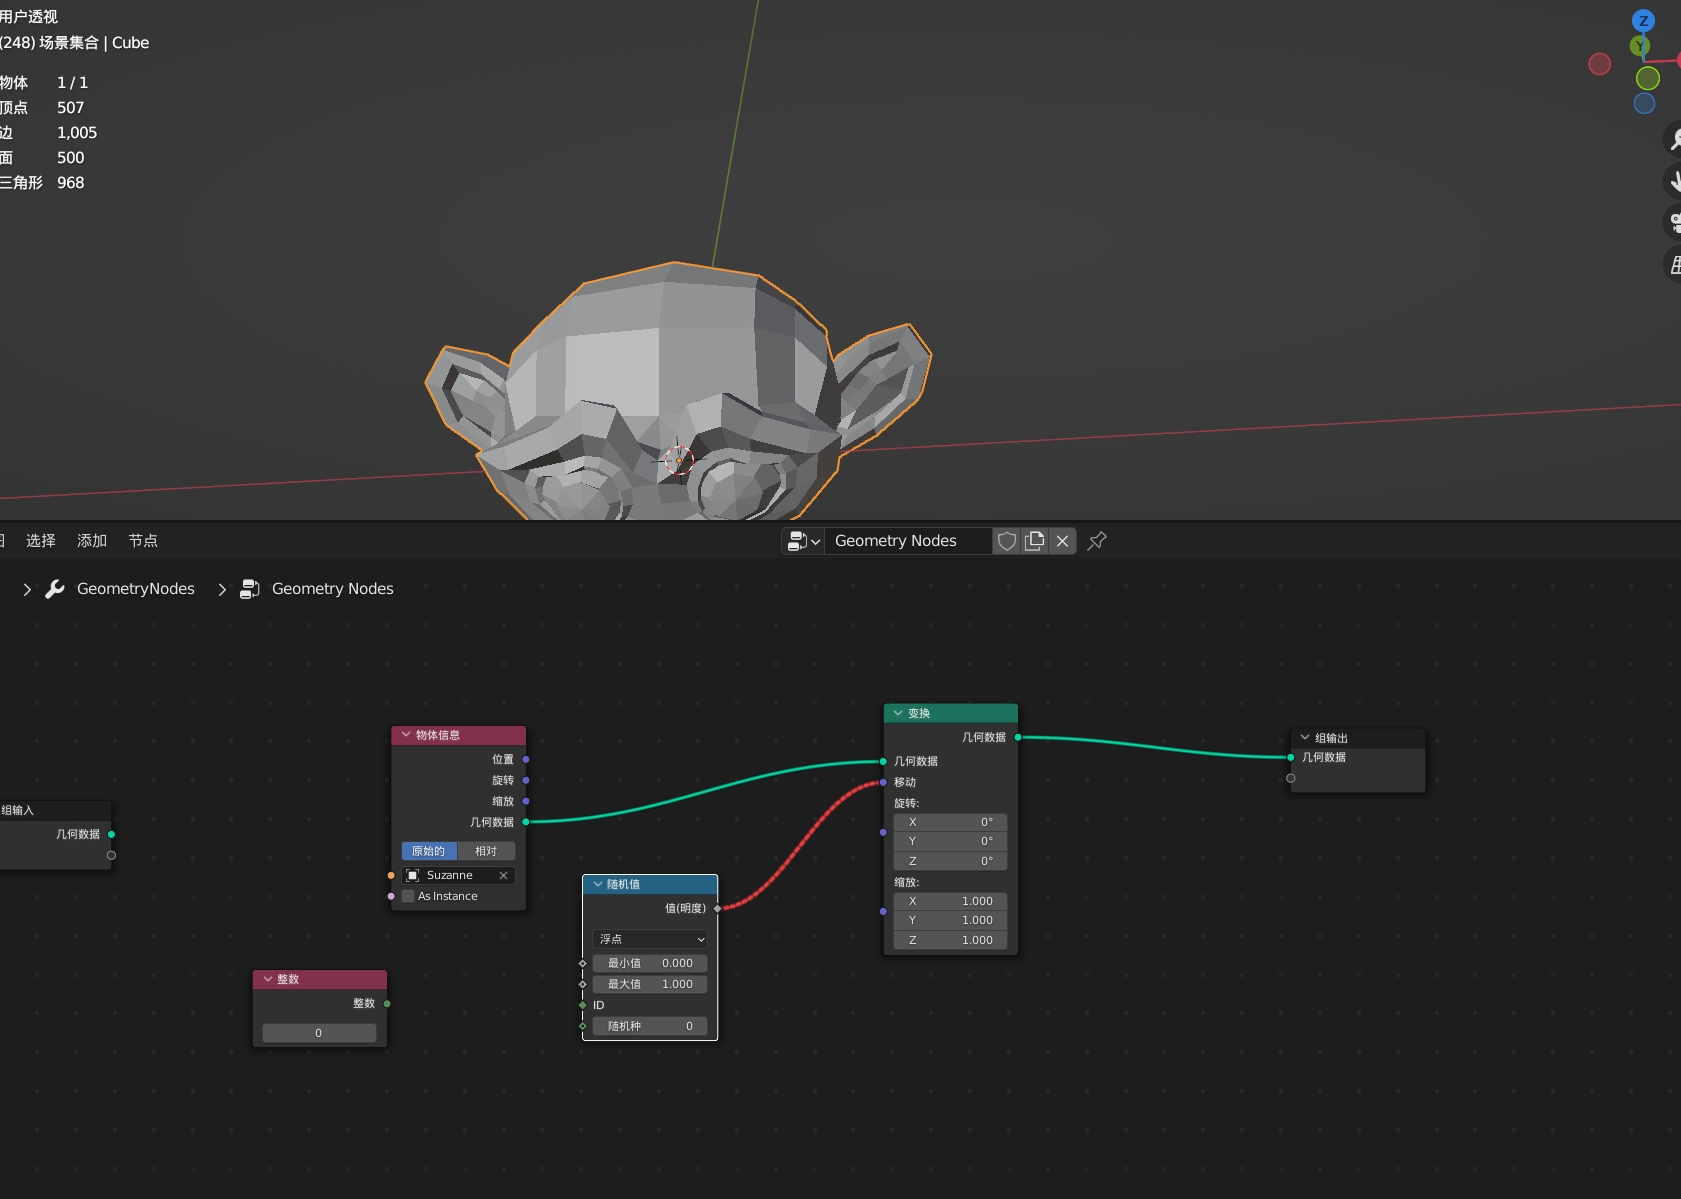Adjust the 最大值 field

click(650, 985)
